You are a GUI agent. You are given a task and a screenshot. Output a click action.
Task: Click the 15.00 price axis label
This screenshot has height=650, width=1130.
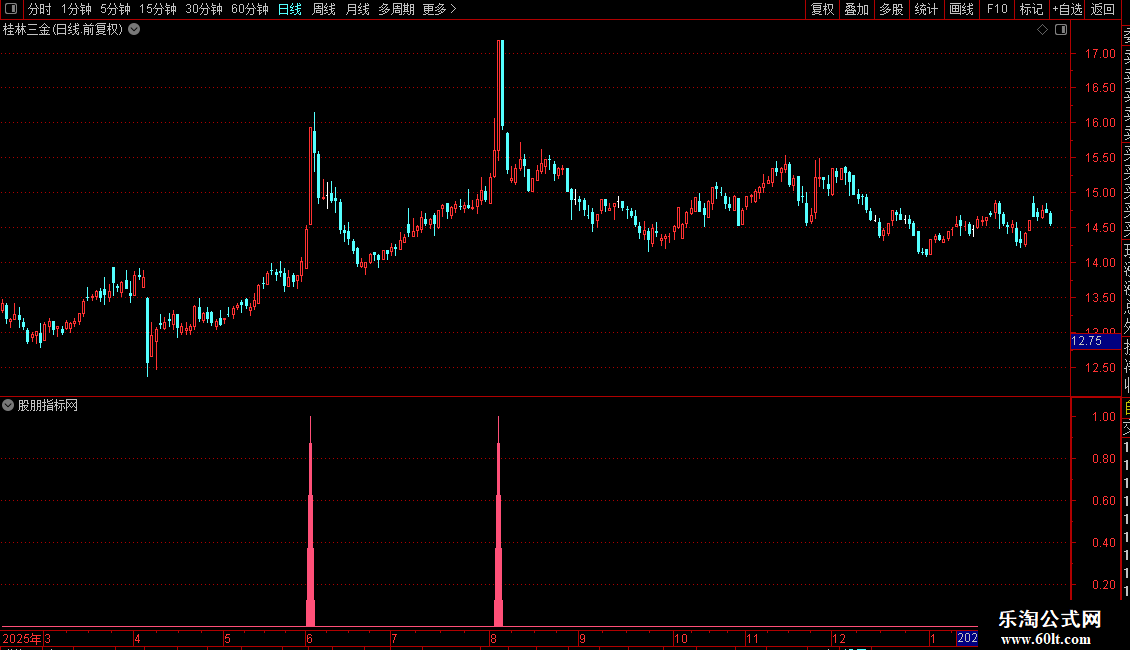1100,192
